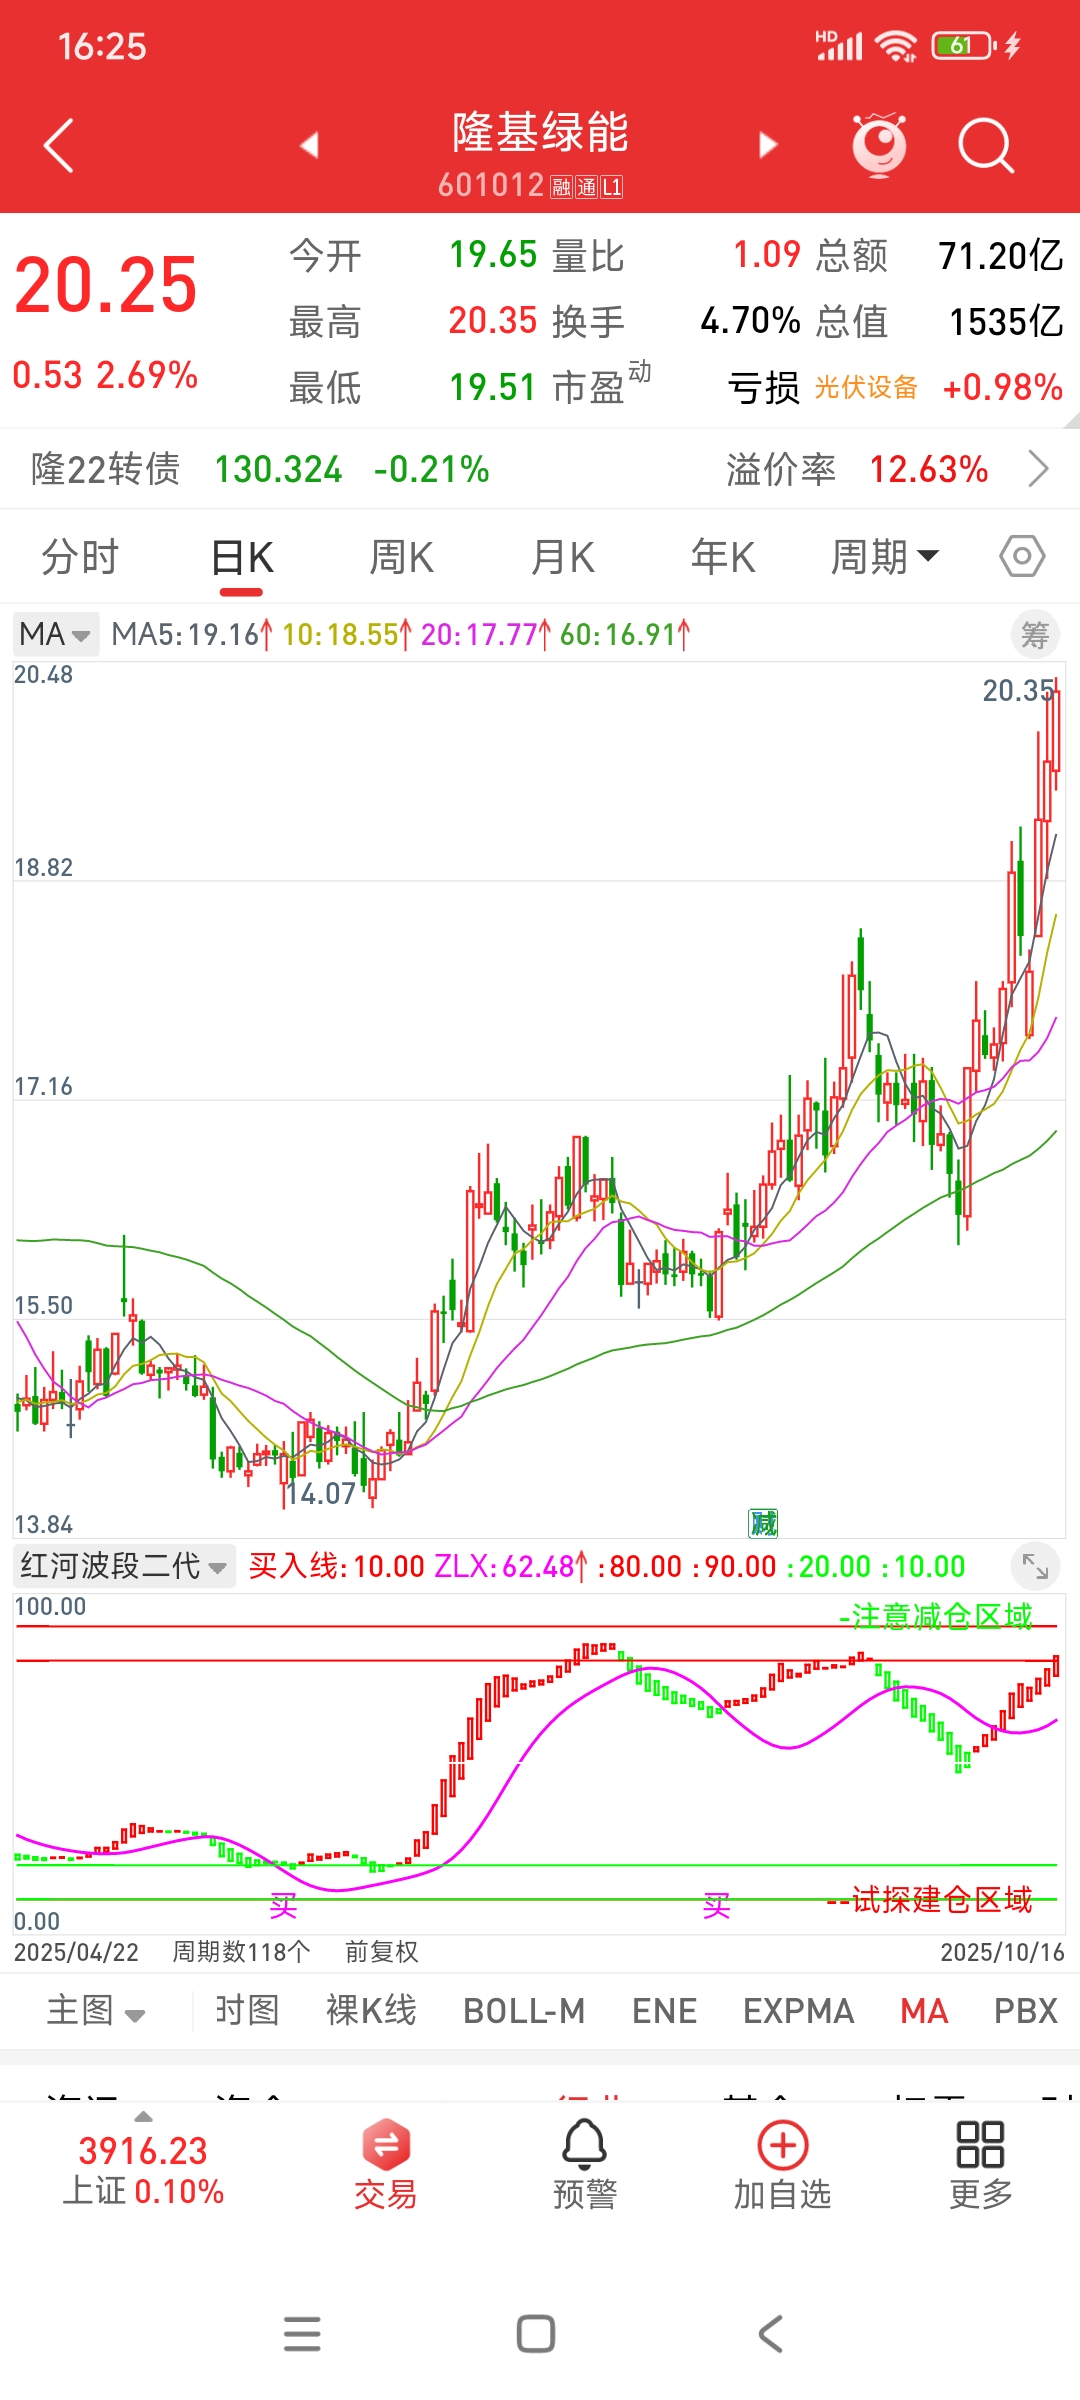
Task: Expand 隆22转债 bond details chevron
Action: pyautogui.click(x=1039, y=468)
